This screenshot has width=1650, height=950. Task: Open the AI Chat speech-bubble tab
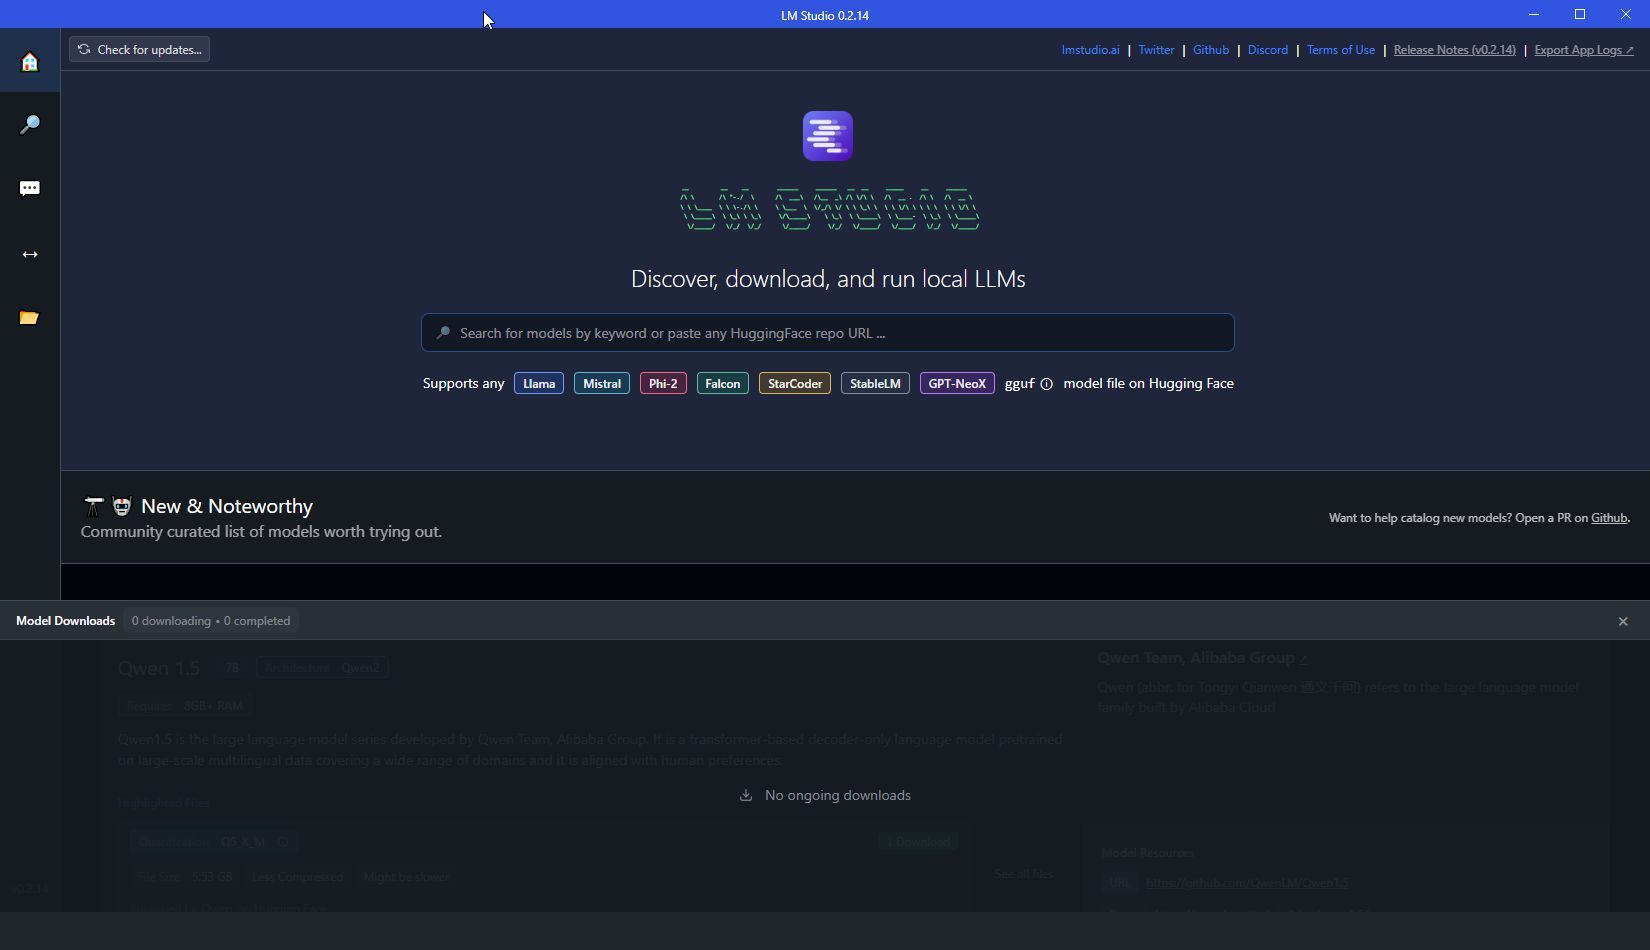pyautogui.click(x=30, y=189)
